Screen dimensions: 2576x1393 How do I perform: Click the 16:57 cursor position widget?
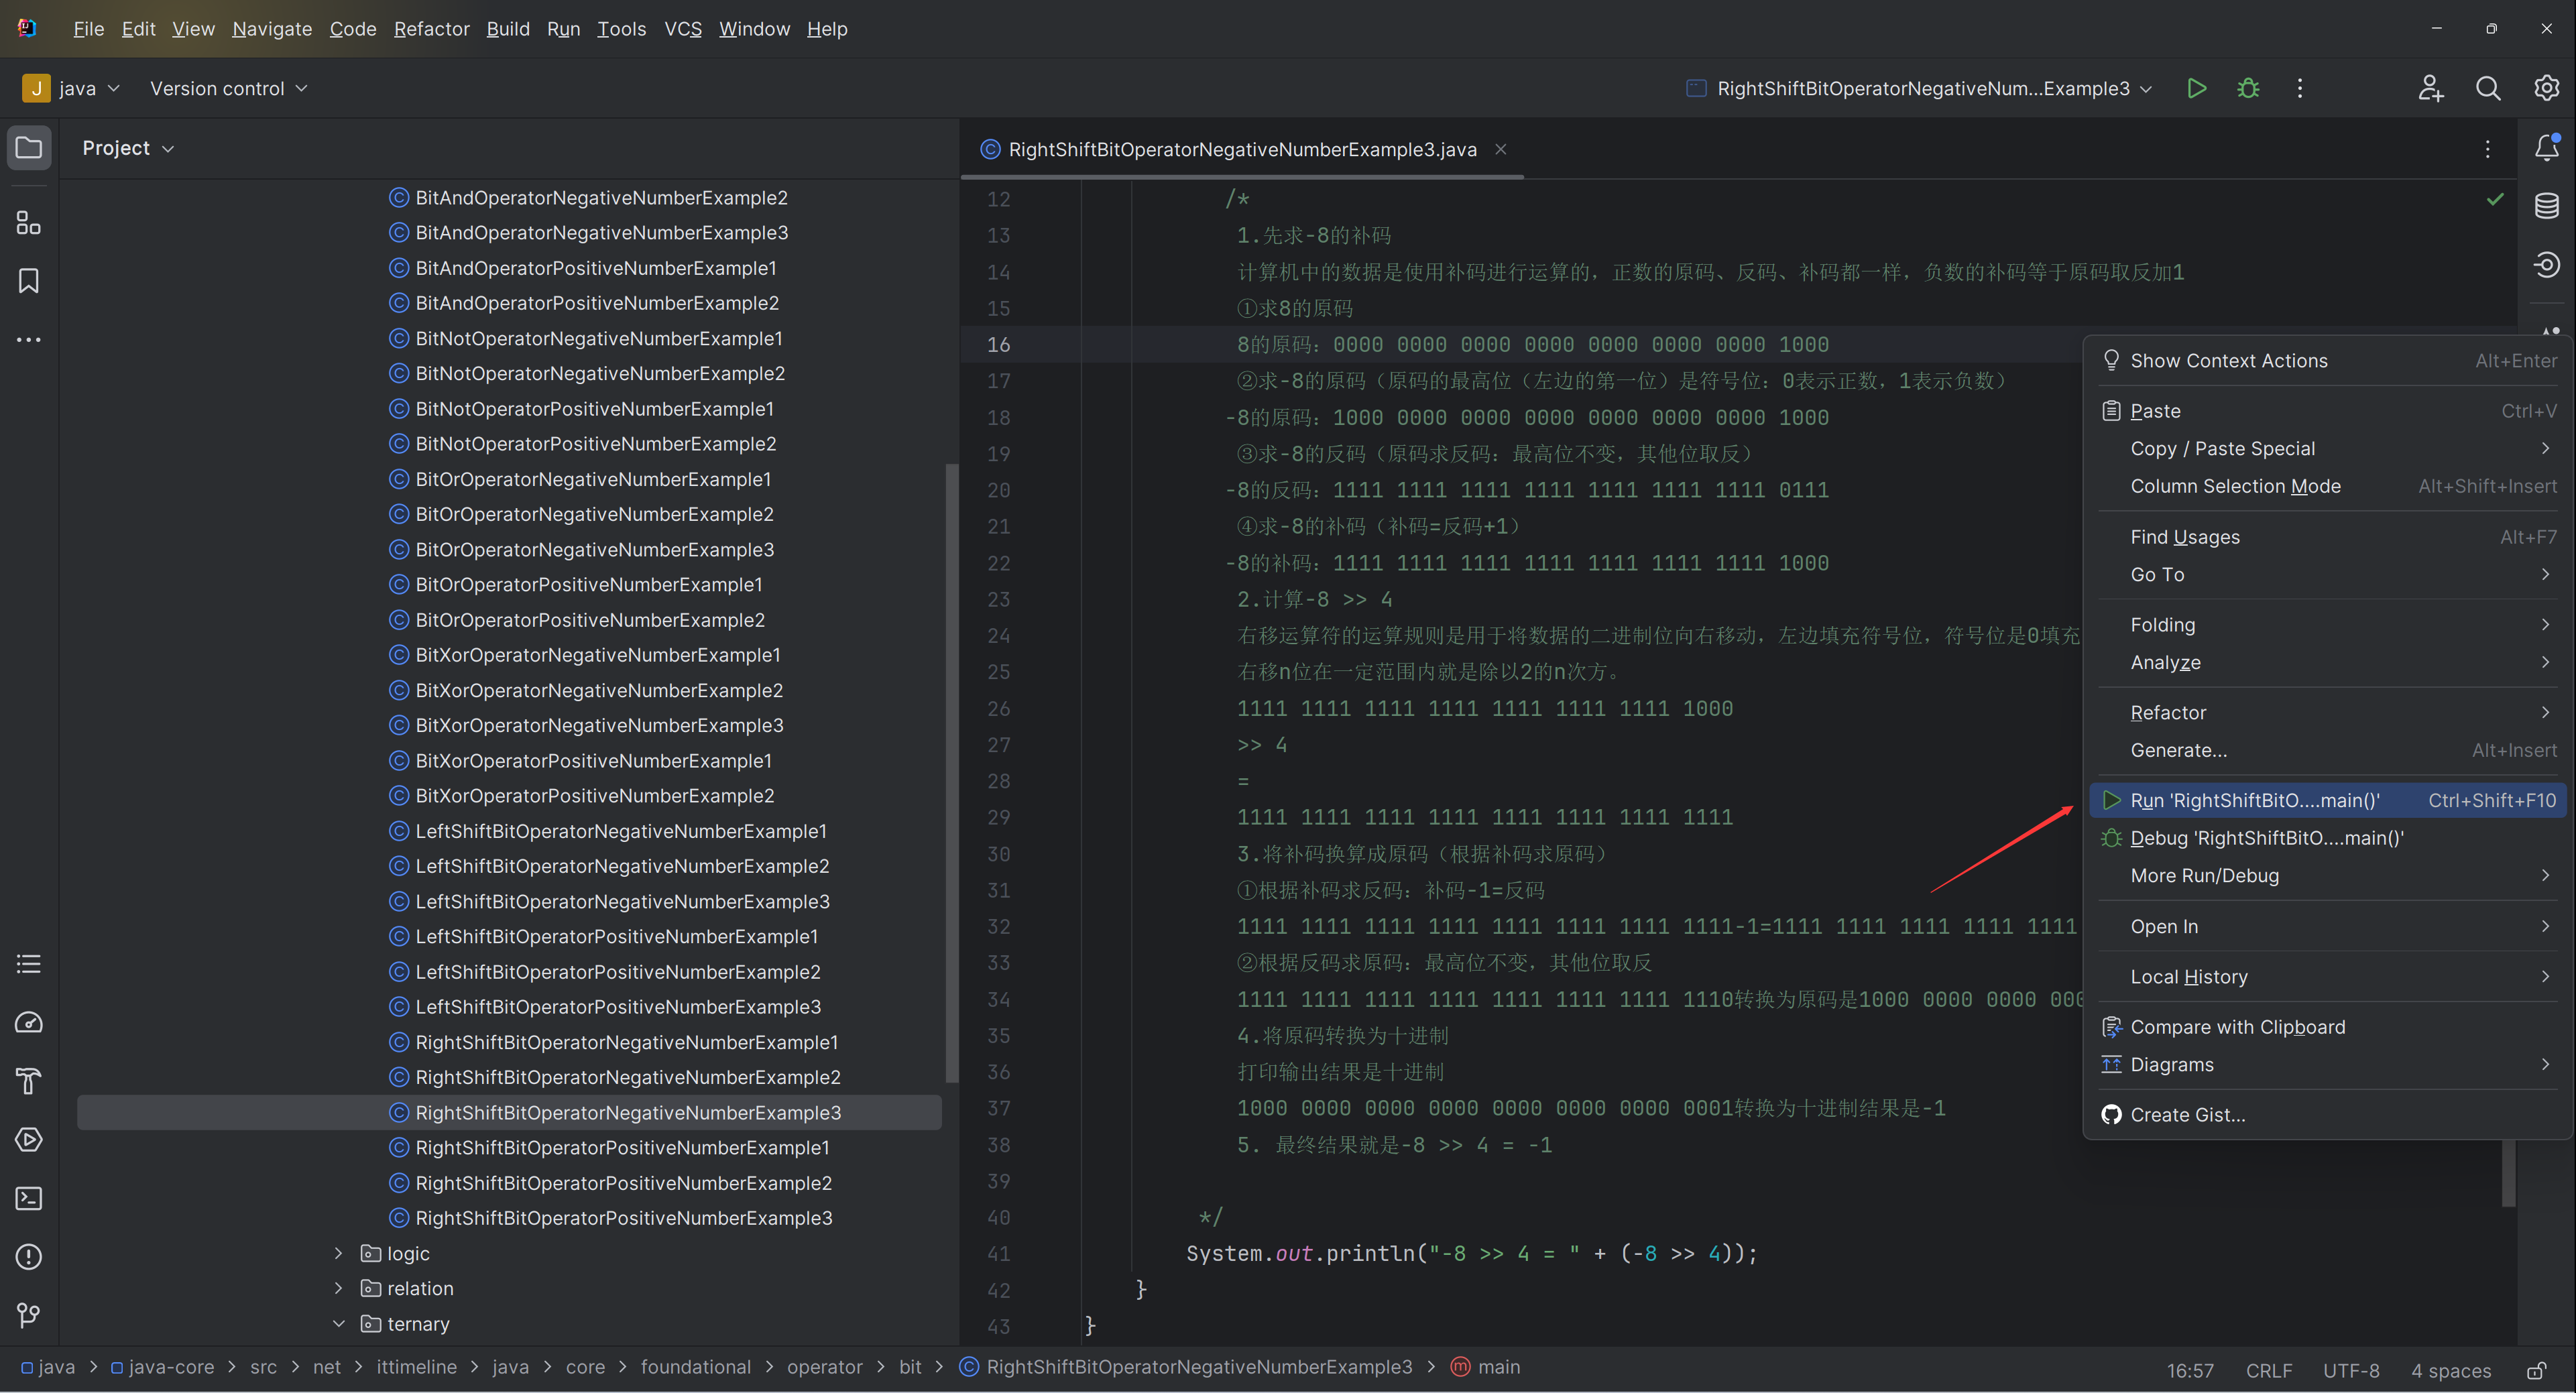[2189, 1370]
